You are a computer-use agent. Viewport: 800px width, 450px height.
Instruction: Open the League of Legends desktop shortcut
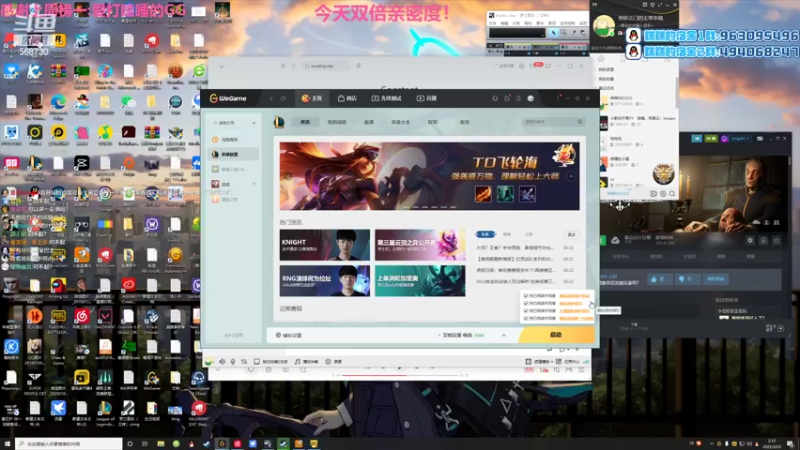[x=105, y=413]
